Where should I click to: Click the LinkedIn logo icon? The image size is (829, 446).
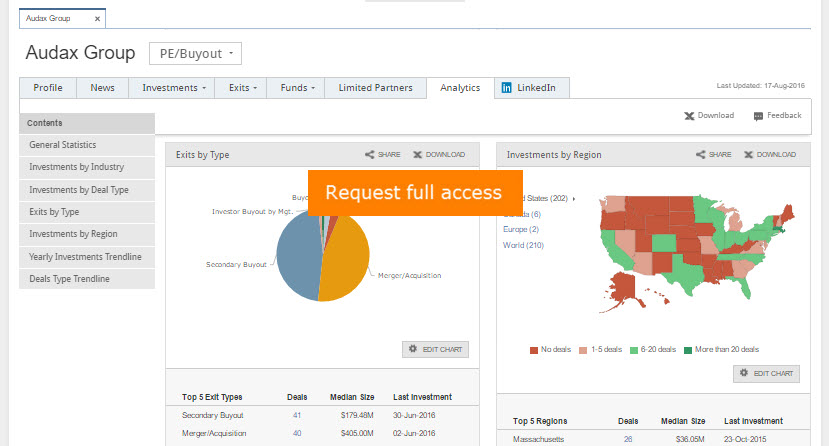506,88
